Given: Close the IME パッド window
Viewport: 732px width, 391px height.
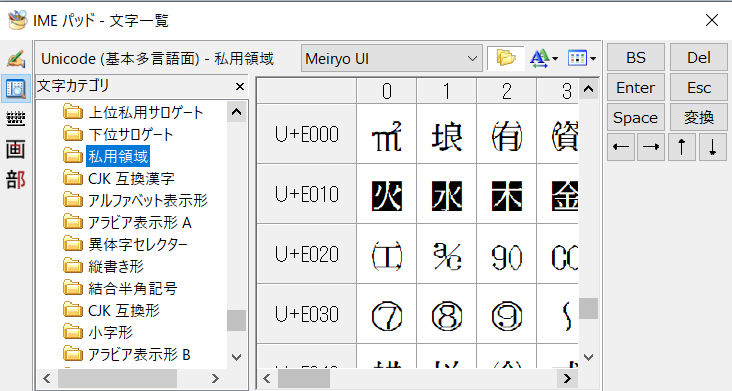Looking at the screenshot, I should click(712, 20).
